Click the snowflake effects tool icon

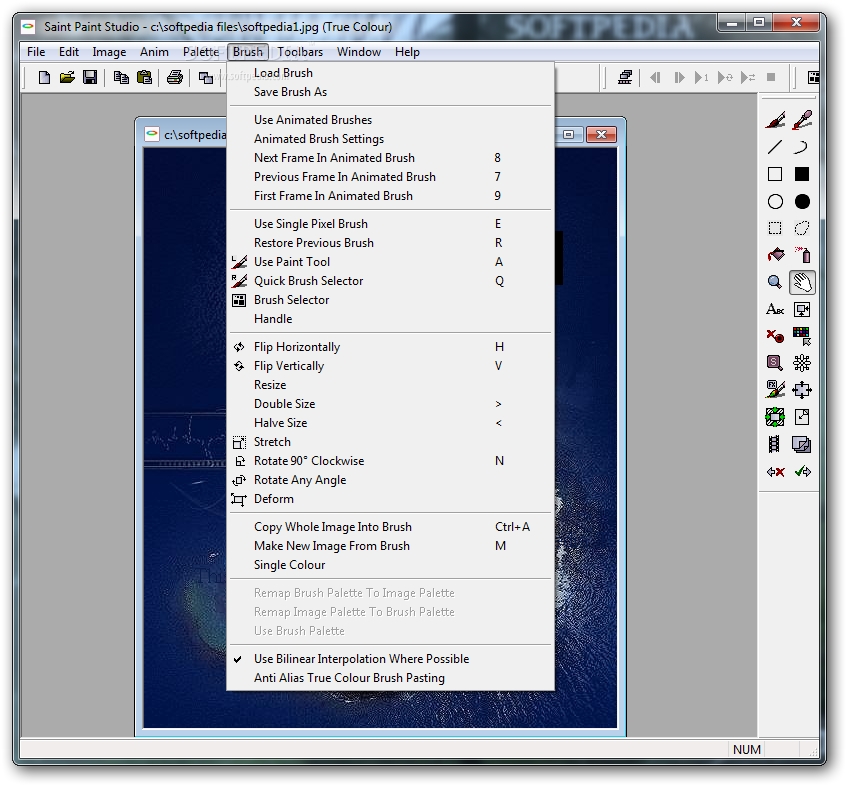click(x=802, y=363)
